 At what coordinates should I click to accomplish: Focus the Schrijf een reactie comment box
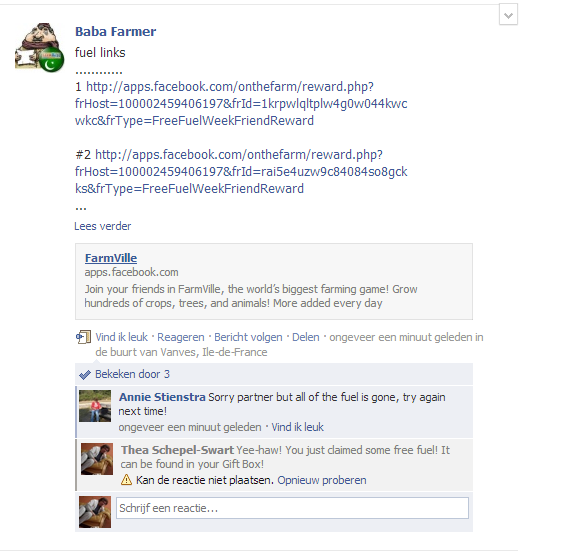(292, 508)
